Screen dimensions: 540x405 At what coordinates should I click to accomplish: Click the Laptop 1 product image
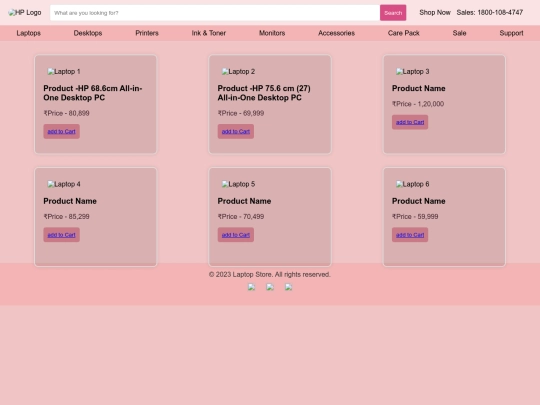tap(64, 72)
